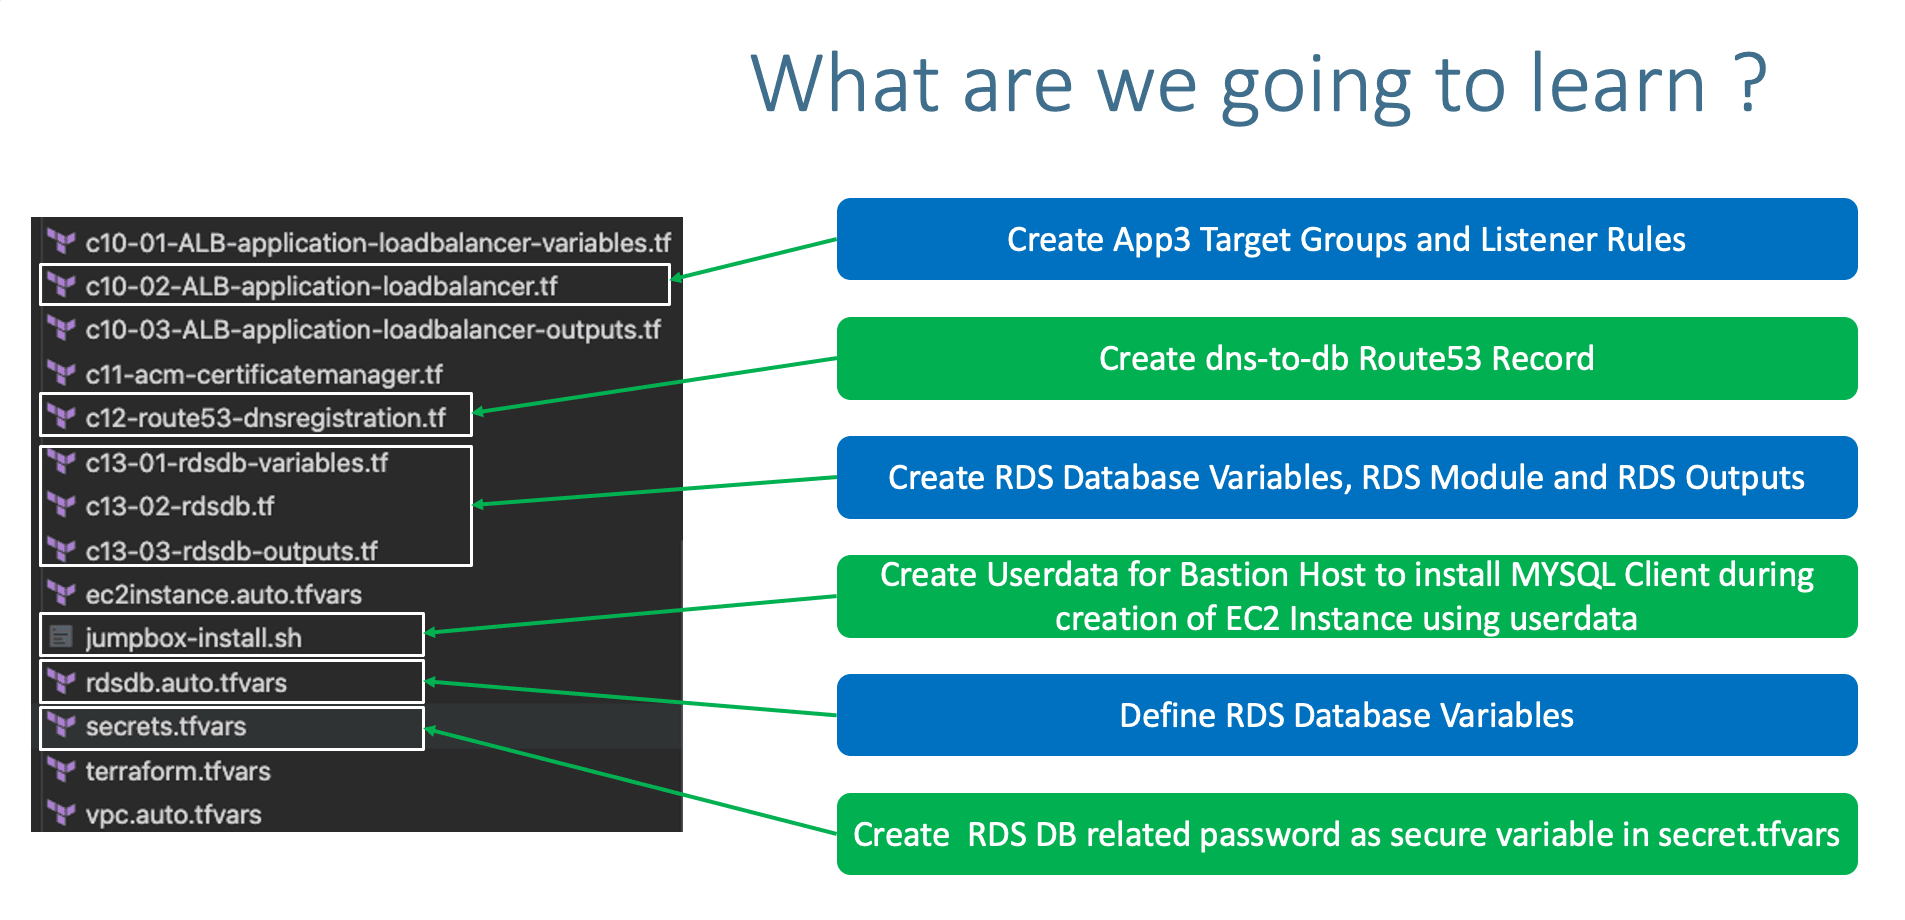The width and height of the screenshot is (1905, 920).
Task: Select c10-03-ALB-application-loadbalancer-outputs.tf file
Action: (x=373, y=330)
